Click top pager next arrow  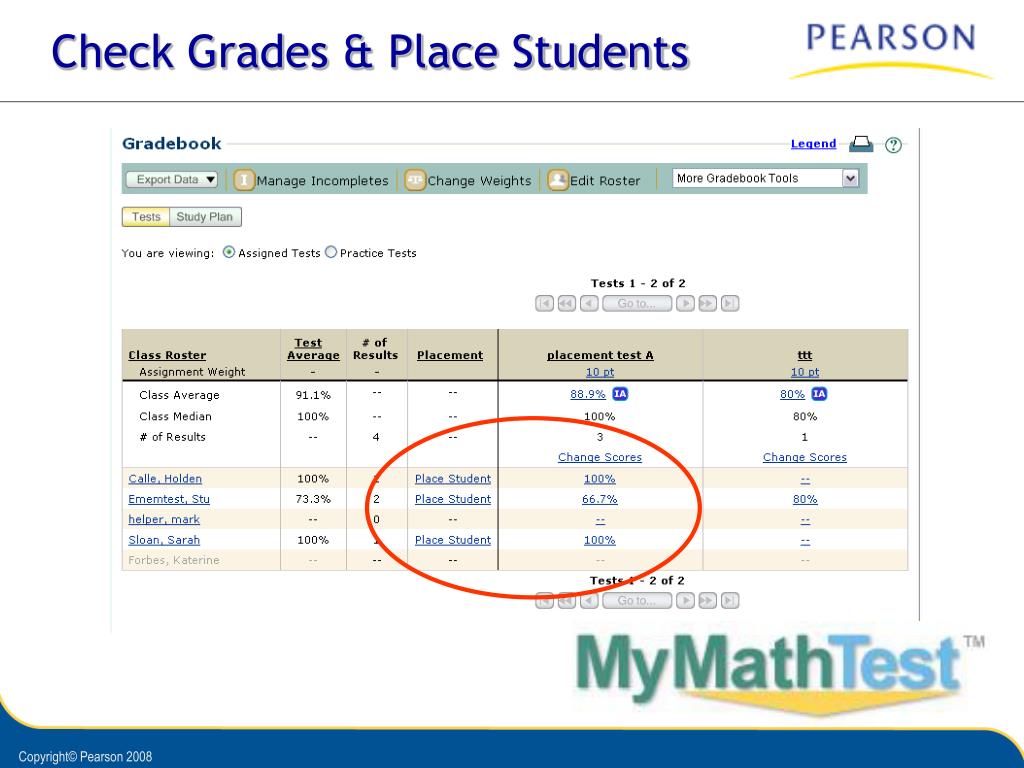(685, 304)
